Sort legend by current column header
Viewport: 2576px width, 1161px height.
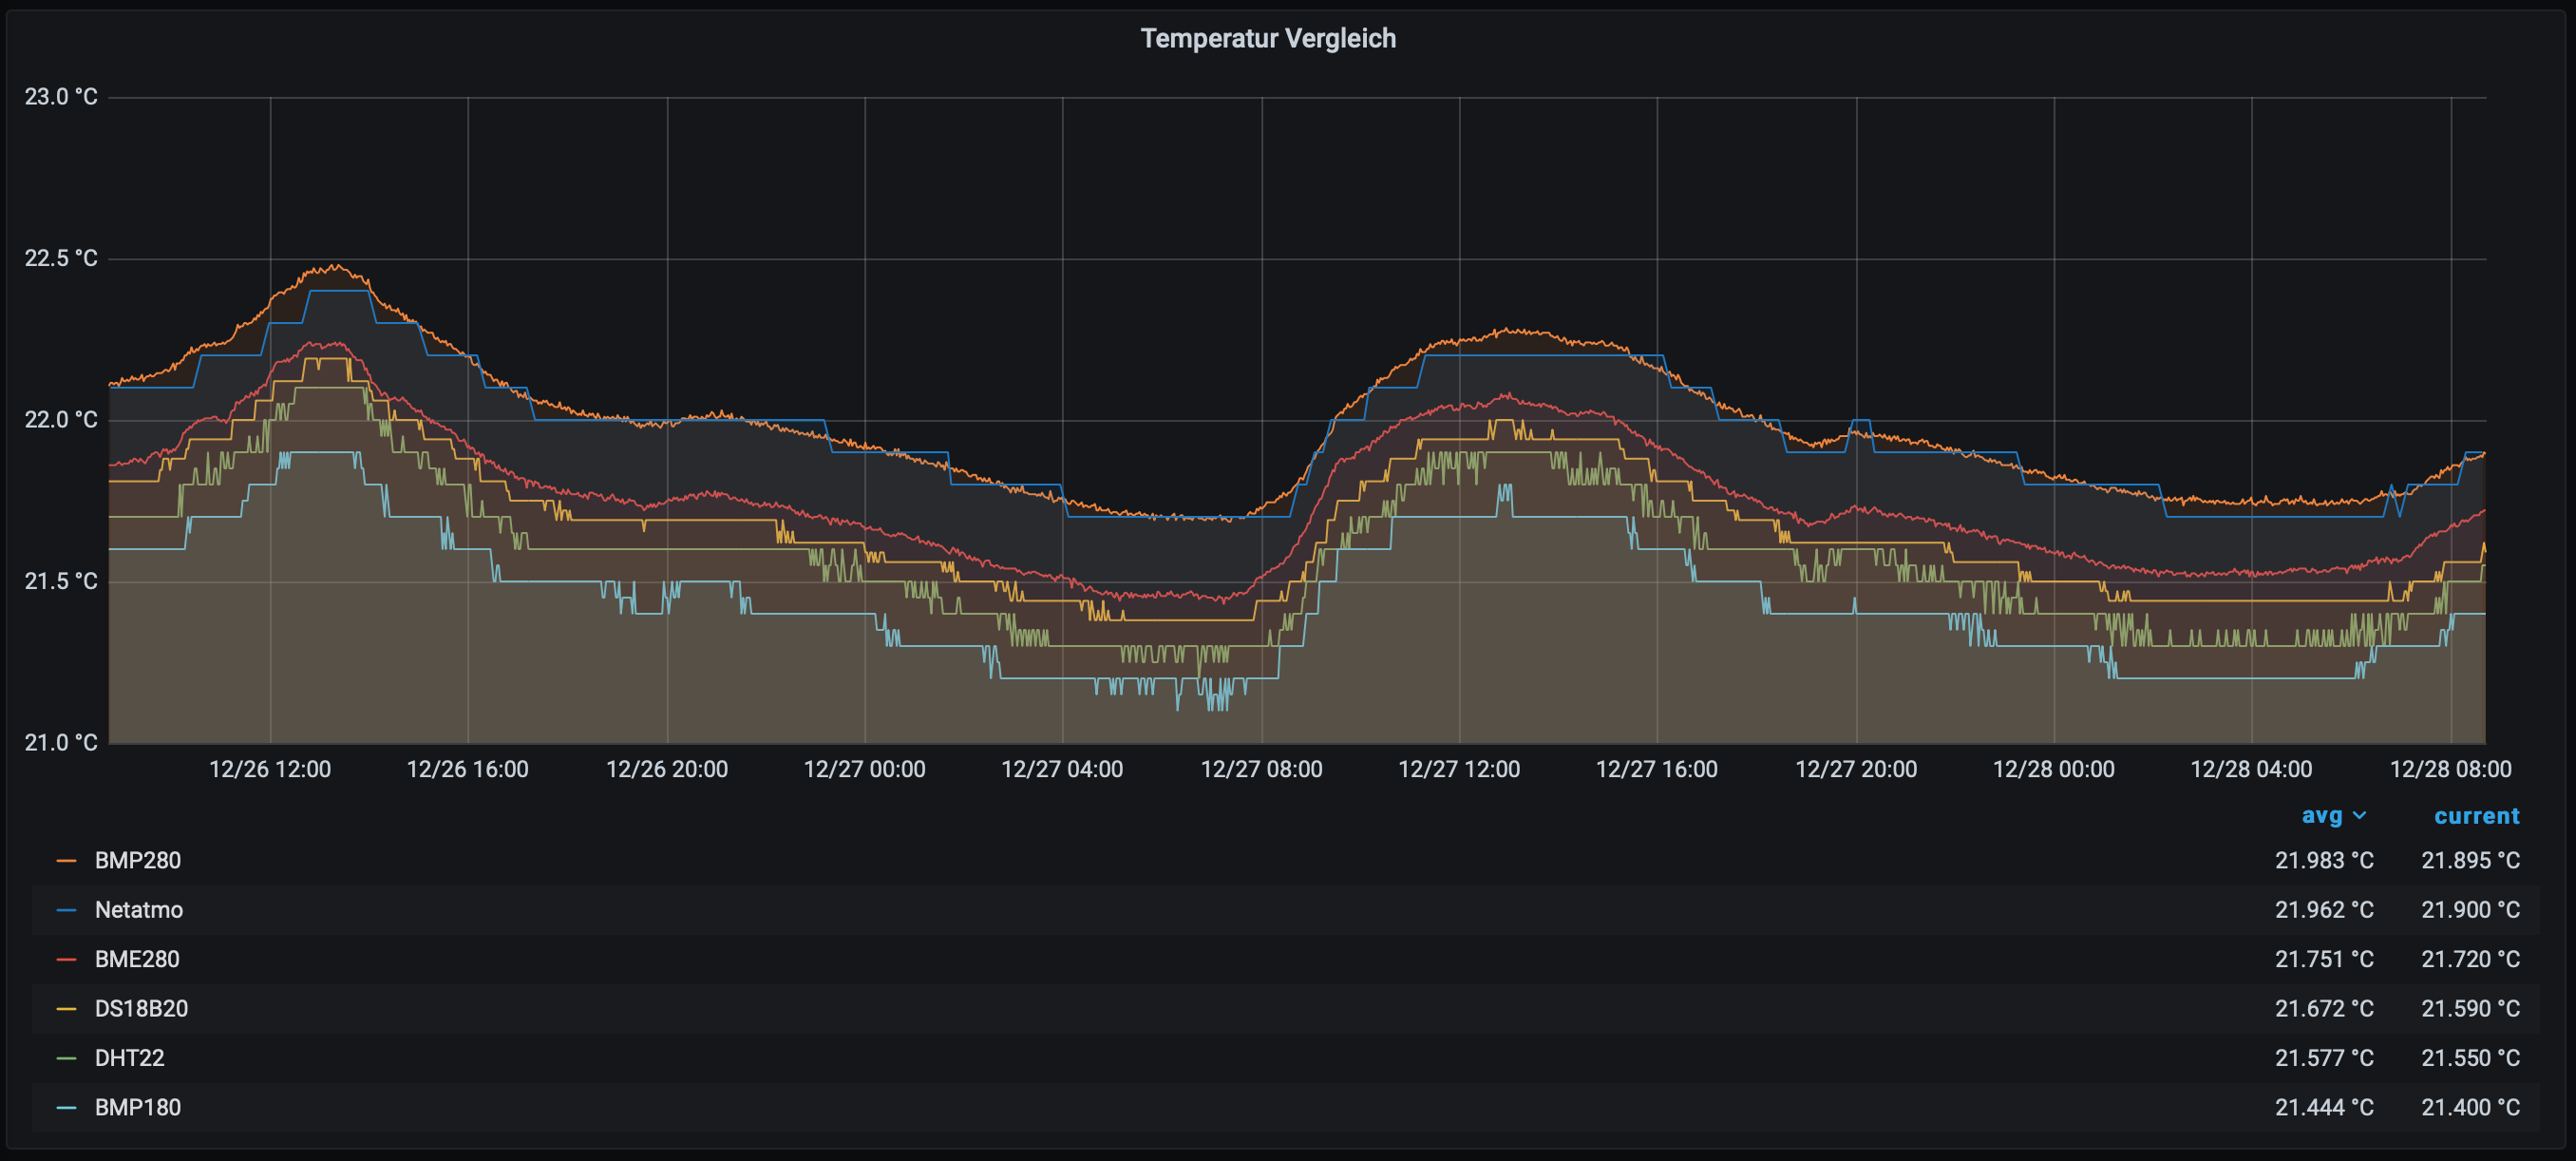coord(2476,816)
